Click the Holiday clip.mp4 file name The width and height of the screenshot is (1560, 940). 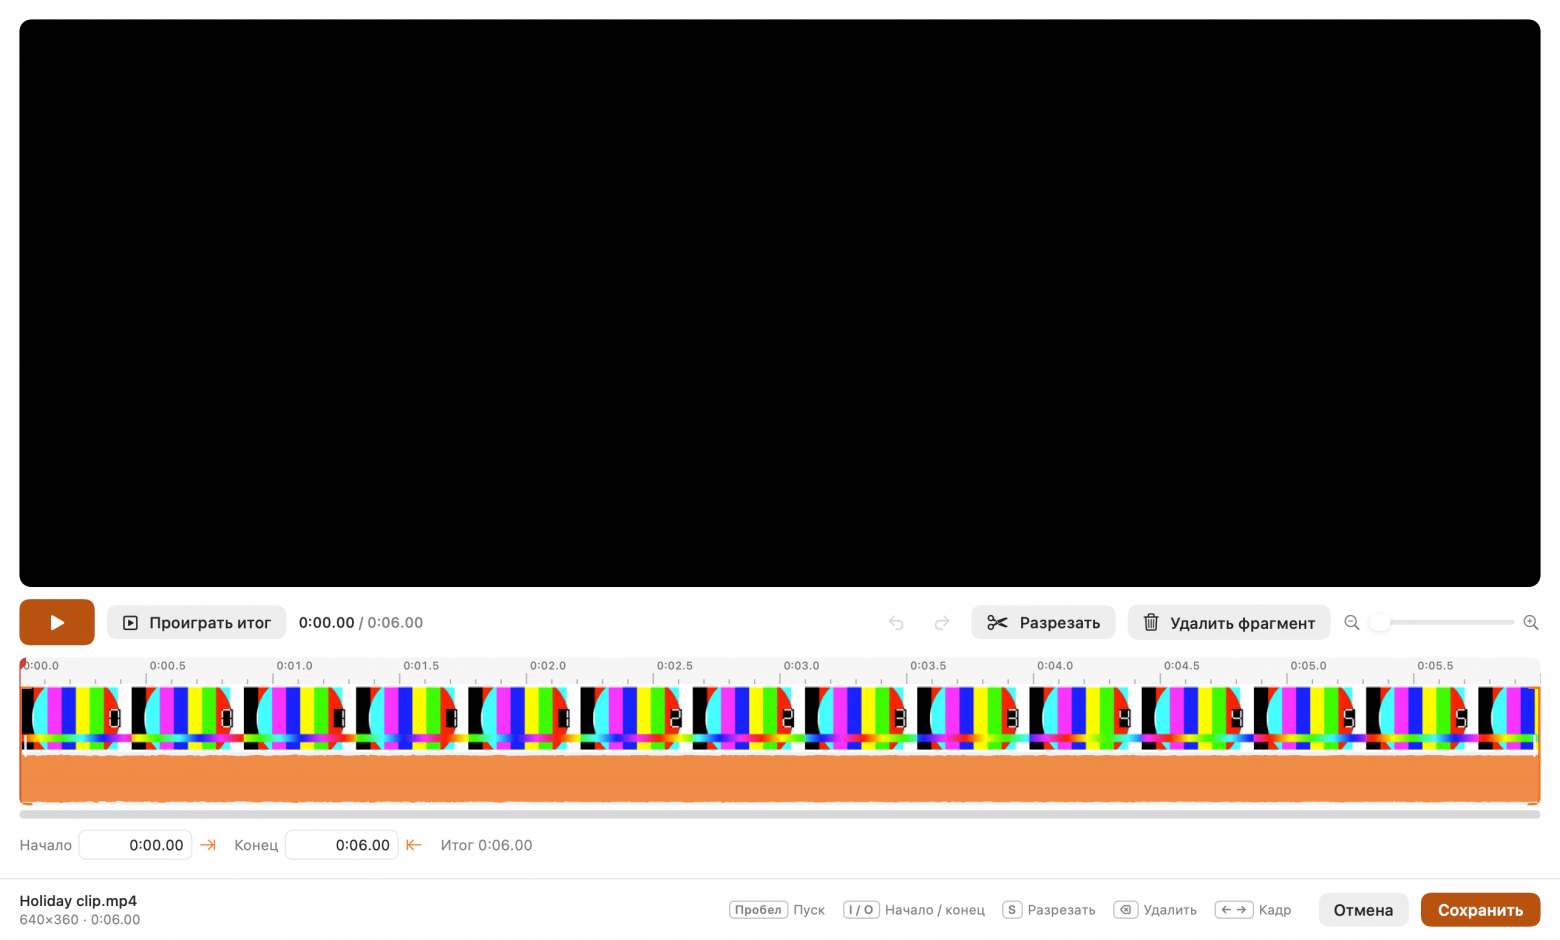click(x=78, y=901)
